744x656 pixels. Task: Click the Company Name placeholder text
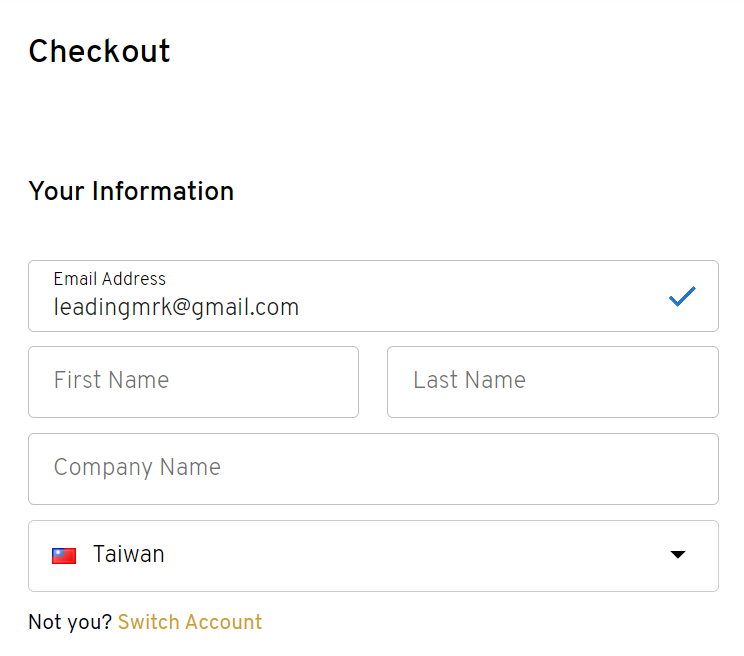click(137, 467)
